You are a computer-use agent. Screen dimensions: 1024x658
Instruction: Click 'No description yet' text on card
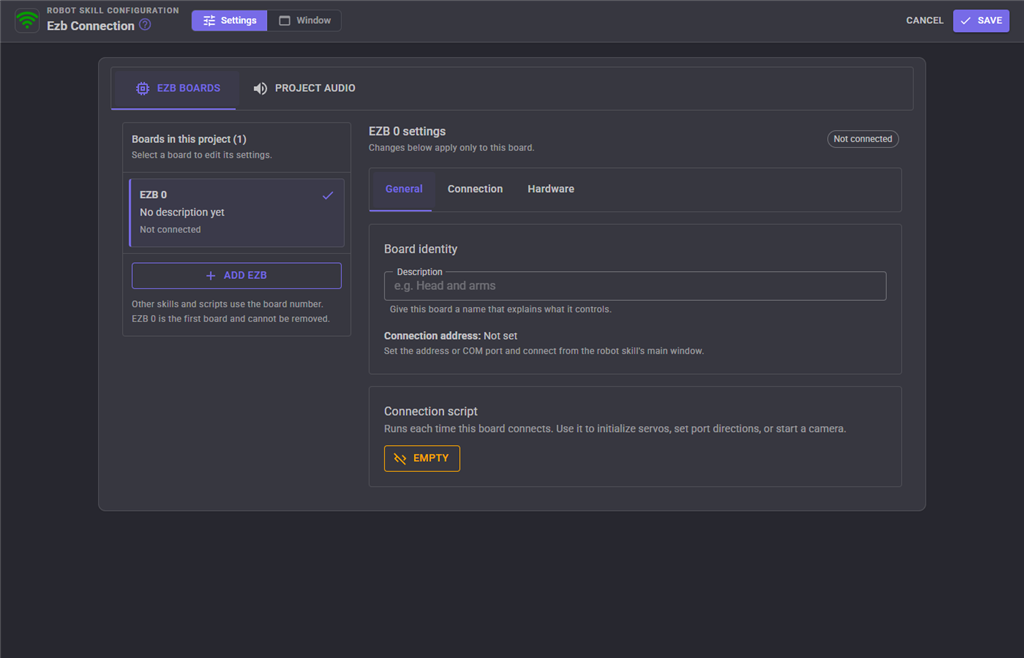click(x=182, y=212)
